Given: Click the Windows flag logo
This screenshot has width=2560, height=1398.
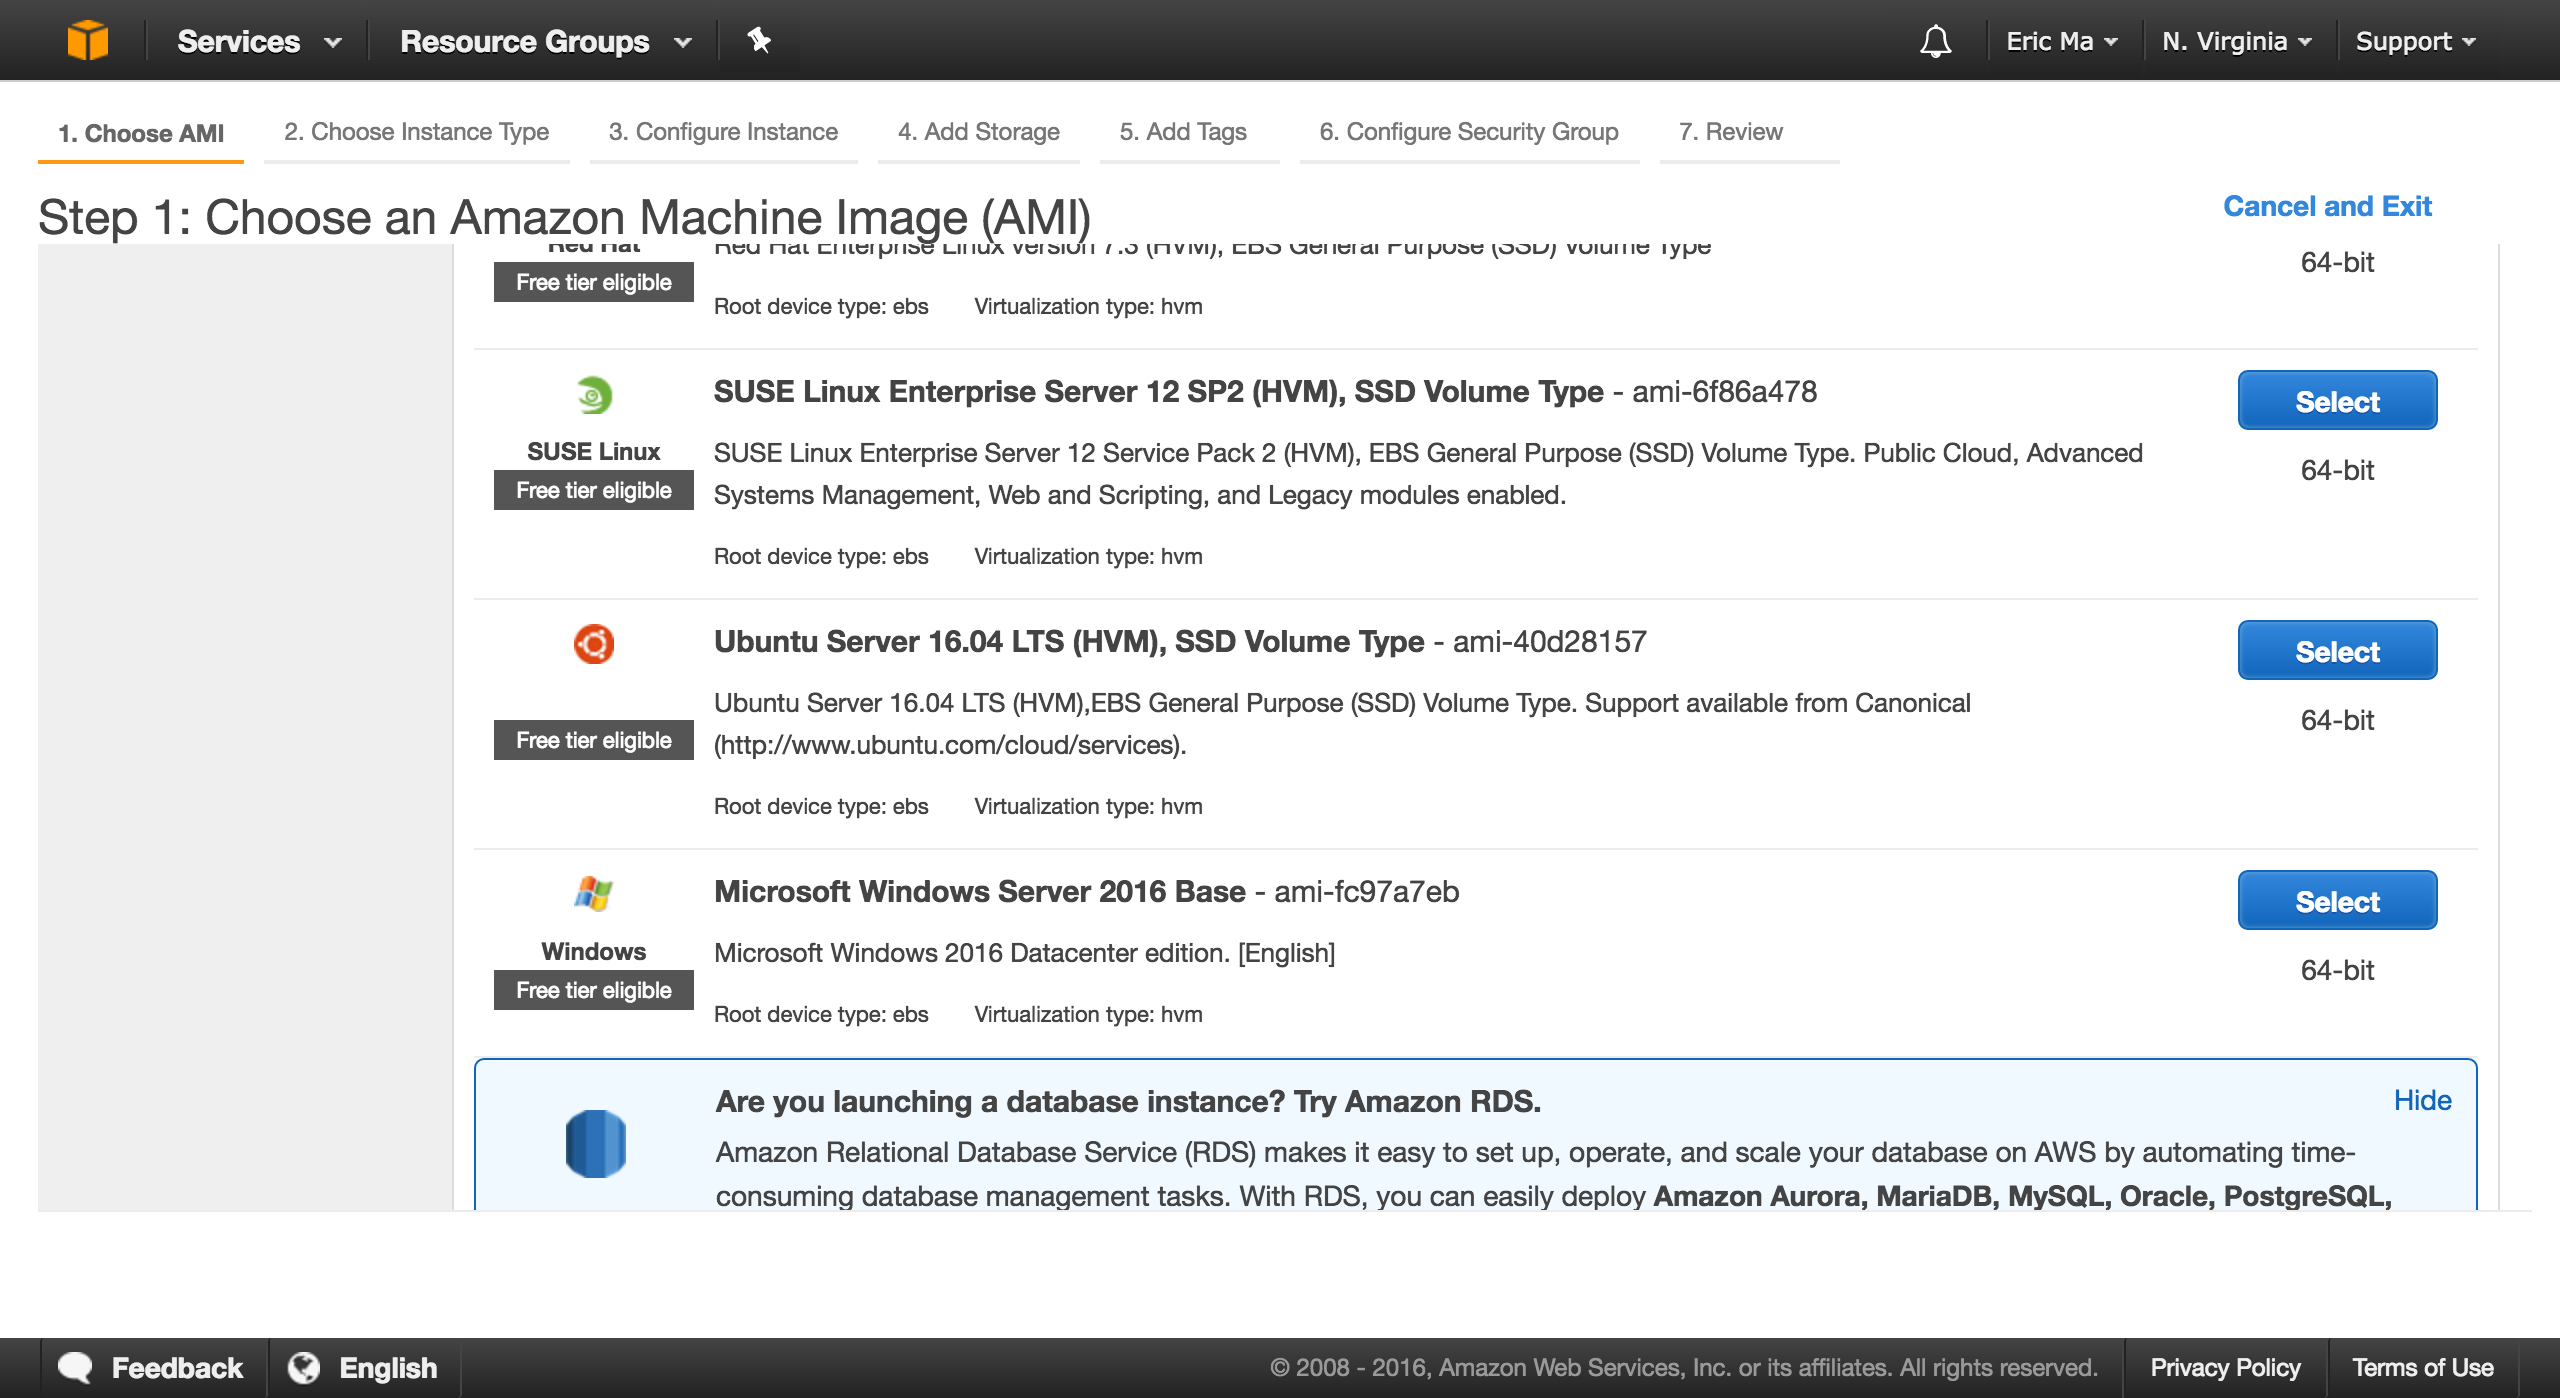Looking at the screenshot, I should click(594, 893).
